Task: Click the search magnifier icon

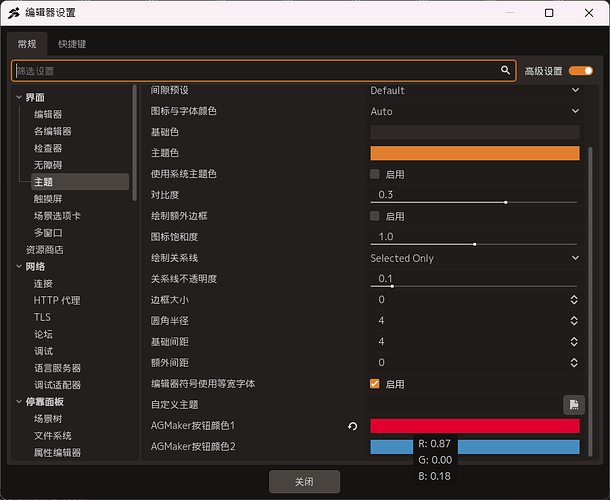Action: pyautogui.click(x=505, y=70)
